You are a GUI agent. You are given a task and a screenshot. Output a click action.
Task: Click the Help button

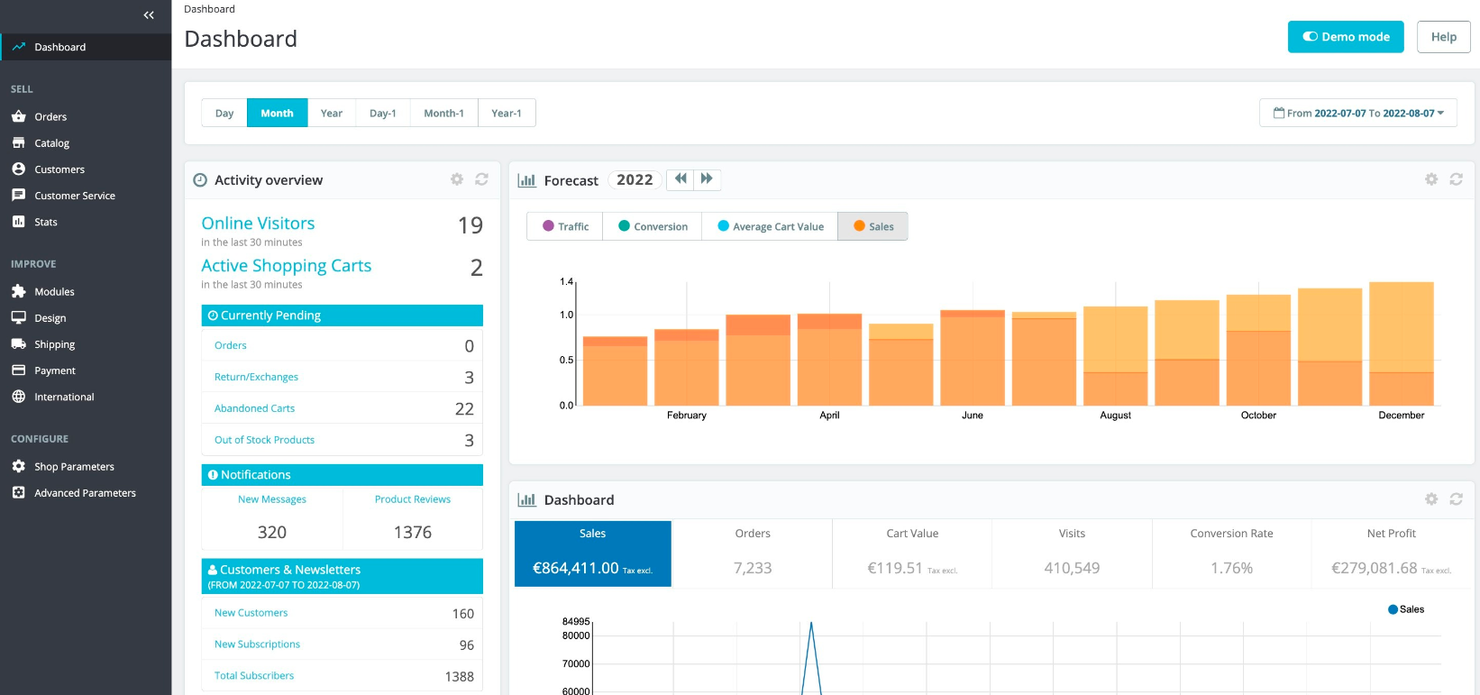pos(1443,36)
